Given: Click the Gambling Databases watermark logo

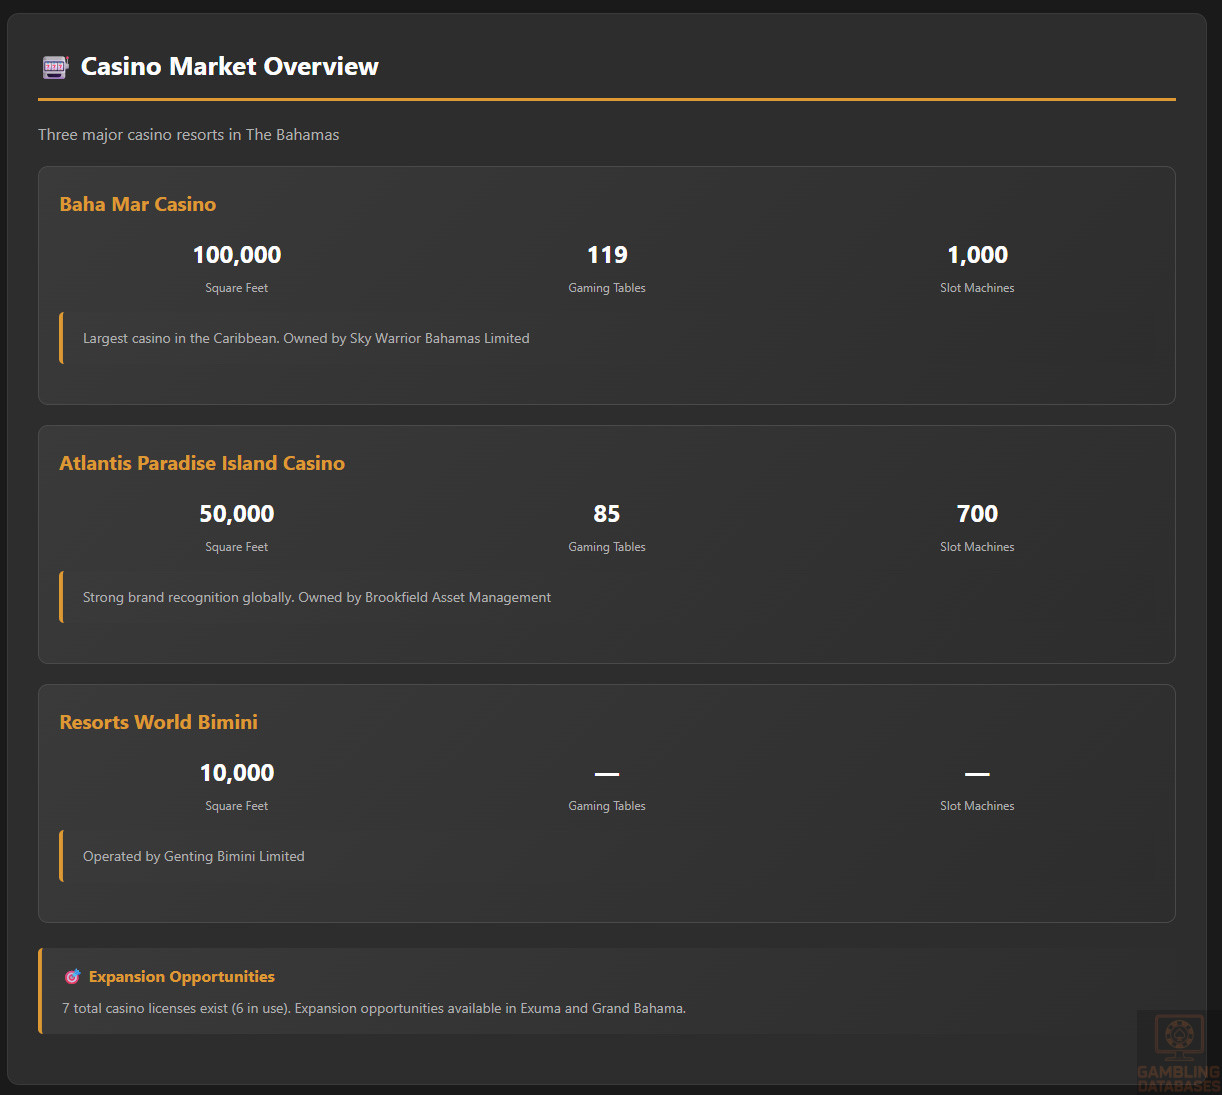Looking at the screenshot, I should tap(1178, 1052).
